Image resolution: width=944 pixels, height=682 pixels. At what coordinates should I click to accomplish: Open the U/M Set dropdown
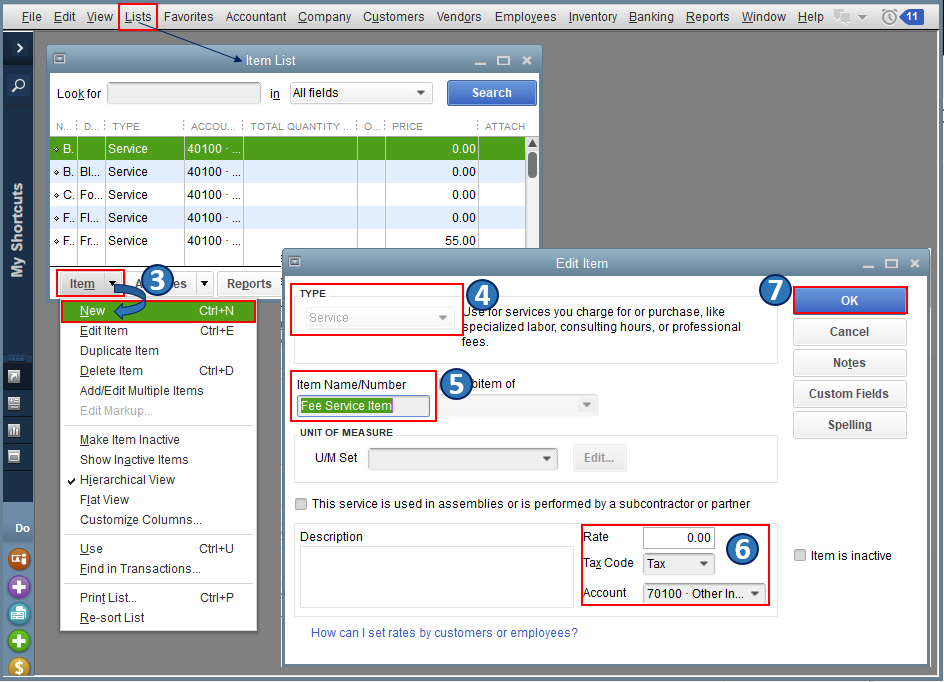coord(462,458)
